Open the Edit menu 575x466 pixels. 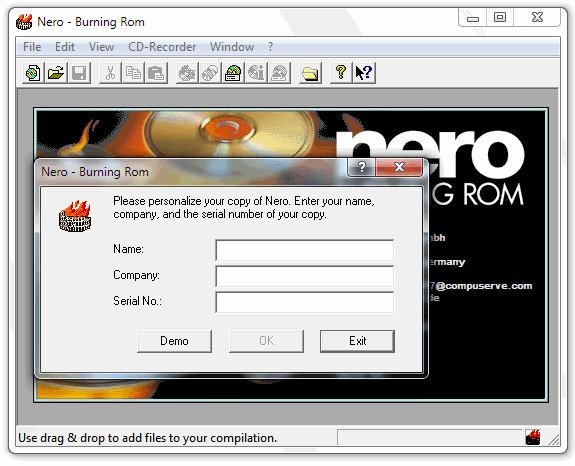coord(65,47)
